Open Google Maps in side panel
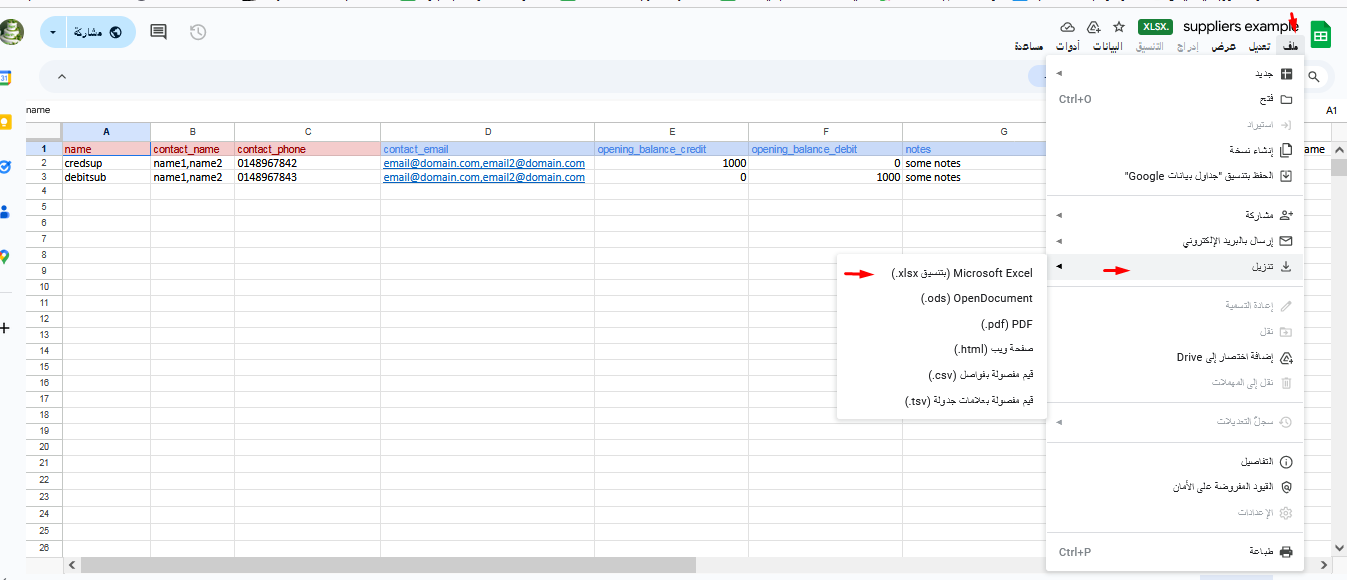Viewport: 1347px width, 580px height. coord(5,256)
